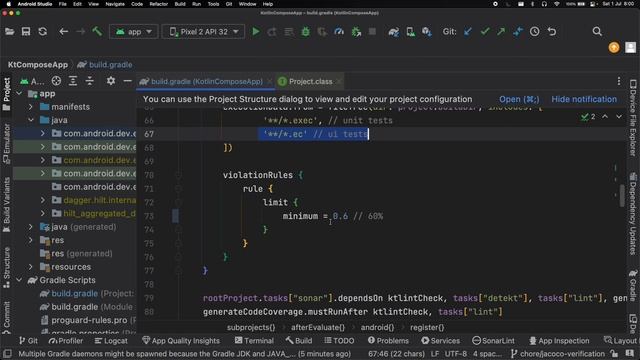Open the Build menu
The image size is (640, 360).
coord(180,4)
